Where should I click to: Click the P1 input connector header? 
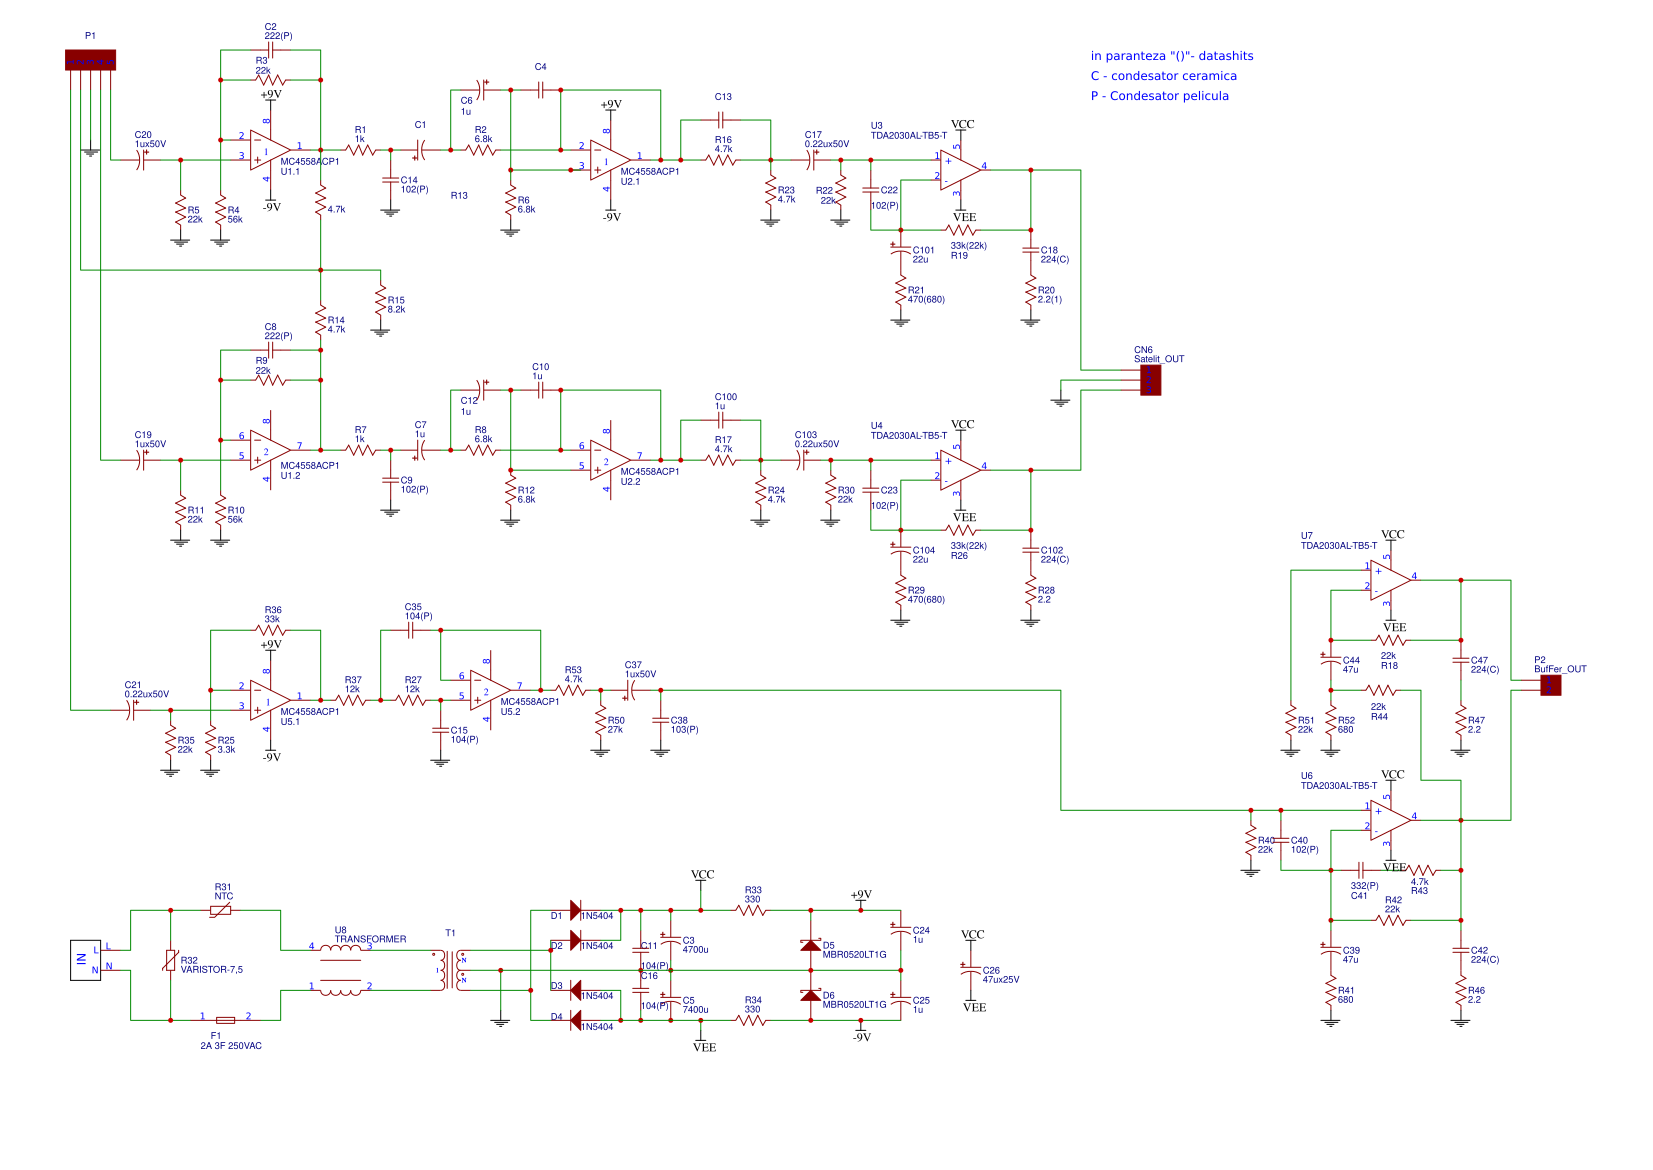[x=90, y=60]
